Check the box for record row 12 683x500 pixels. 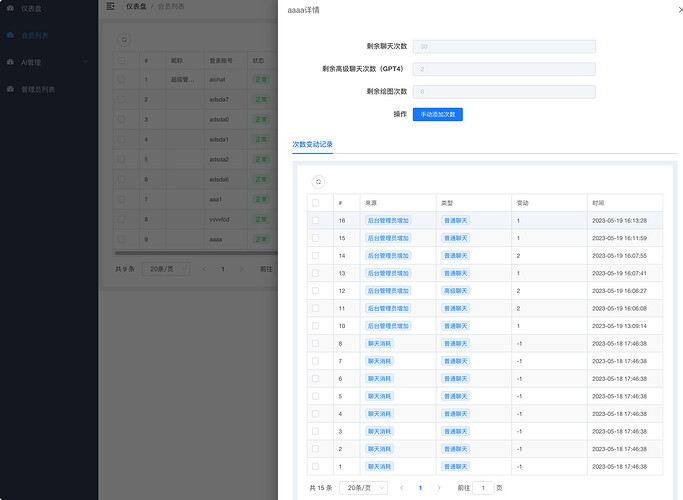coord(315,291)
